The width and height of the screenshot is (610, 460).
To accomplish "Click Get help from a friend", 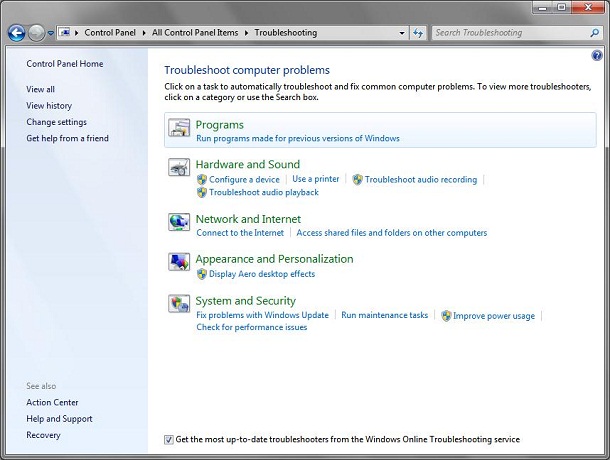I will [67, 138].
